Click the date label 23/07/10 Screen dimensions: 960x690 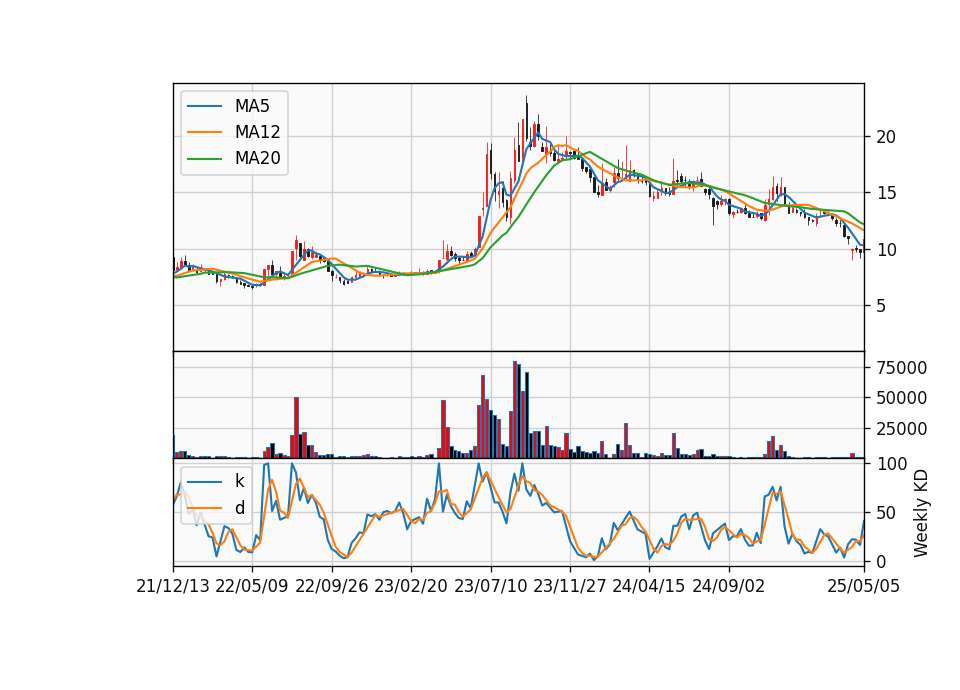(x=490, y=587)
